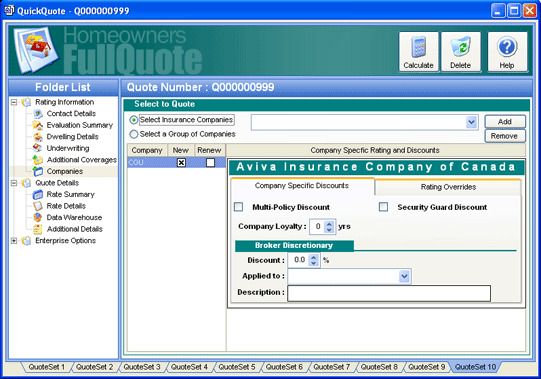Click the Renew column header
Screen dimensions: 541x379
click(209, 150)
